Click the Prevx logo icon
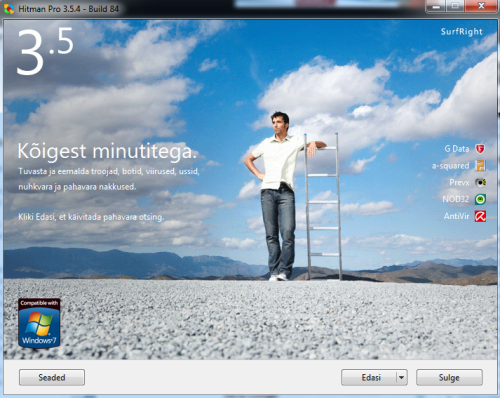This screenshot has height=398, width=500. [480, 182]
